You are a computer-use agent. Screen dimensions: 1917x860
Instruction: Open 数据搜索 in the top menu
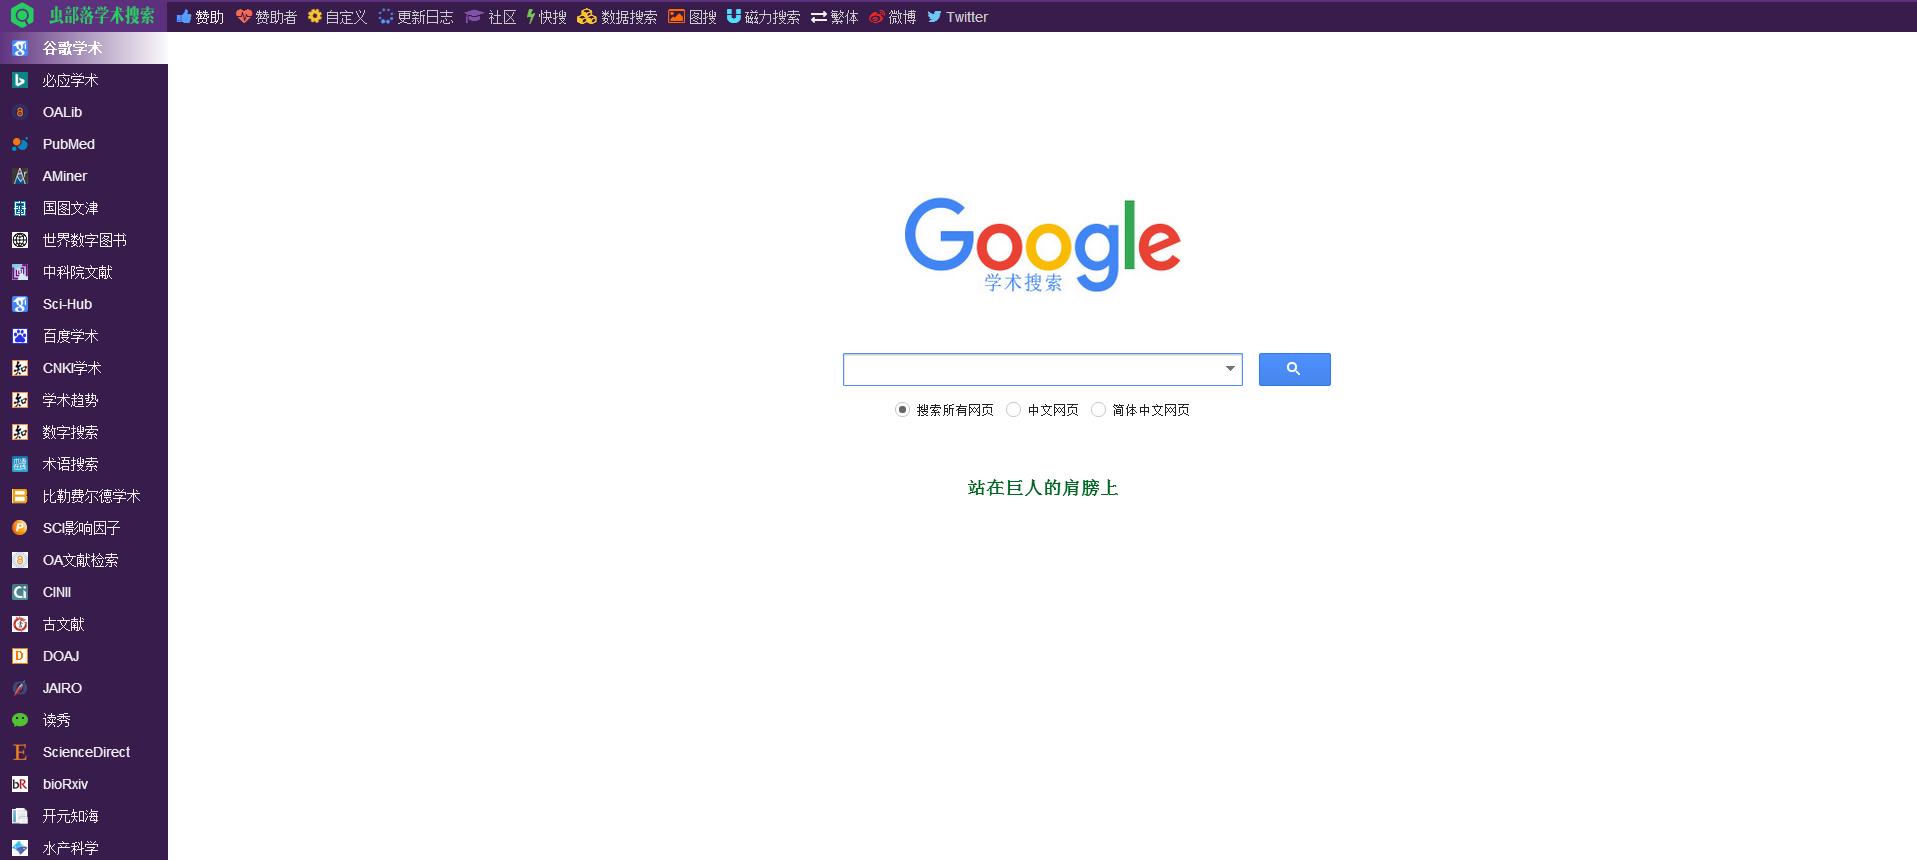pos(617,17)
